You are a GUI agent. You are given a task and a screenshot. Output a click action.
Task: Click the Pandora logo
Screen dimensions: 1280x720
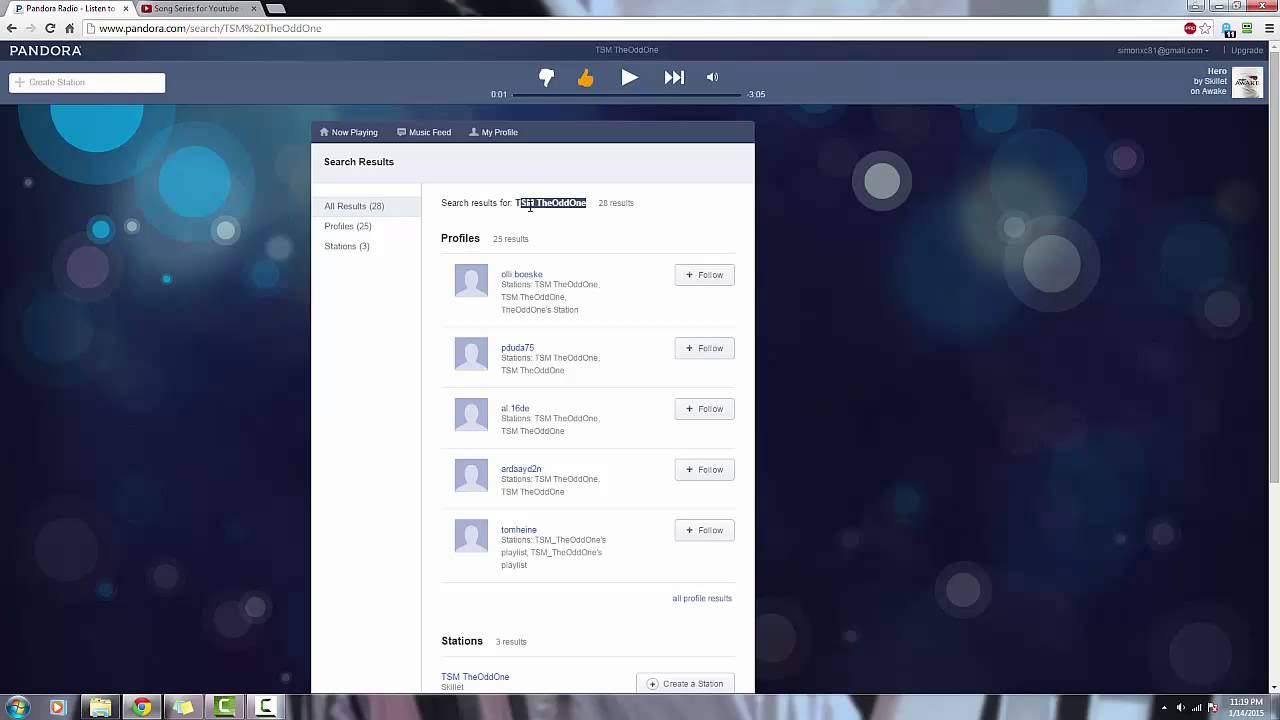point(46,50)
